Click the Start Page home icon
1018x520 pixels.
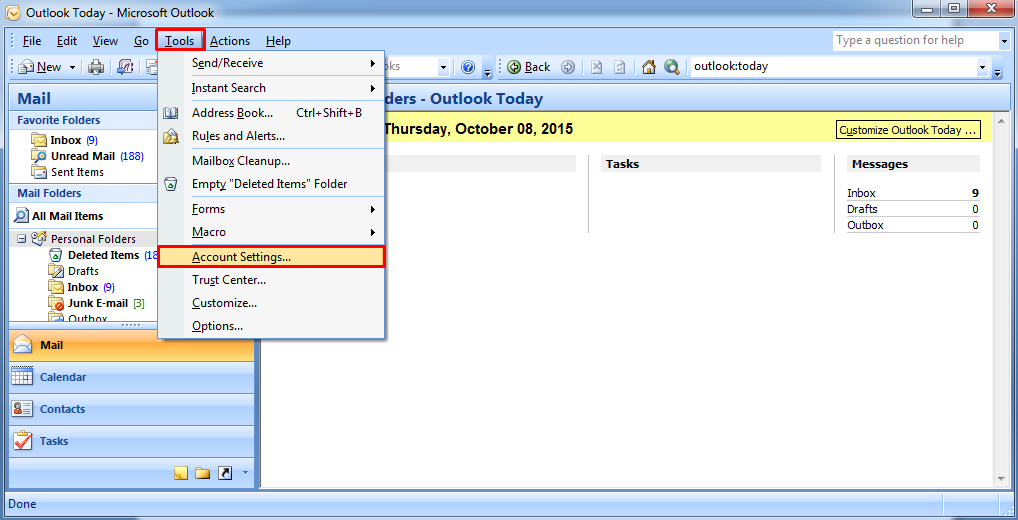[649, 67]
